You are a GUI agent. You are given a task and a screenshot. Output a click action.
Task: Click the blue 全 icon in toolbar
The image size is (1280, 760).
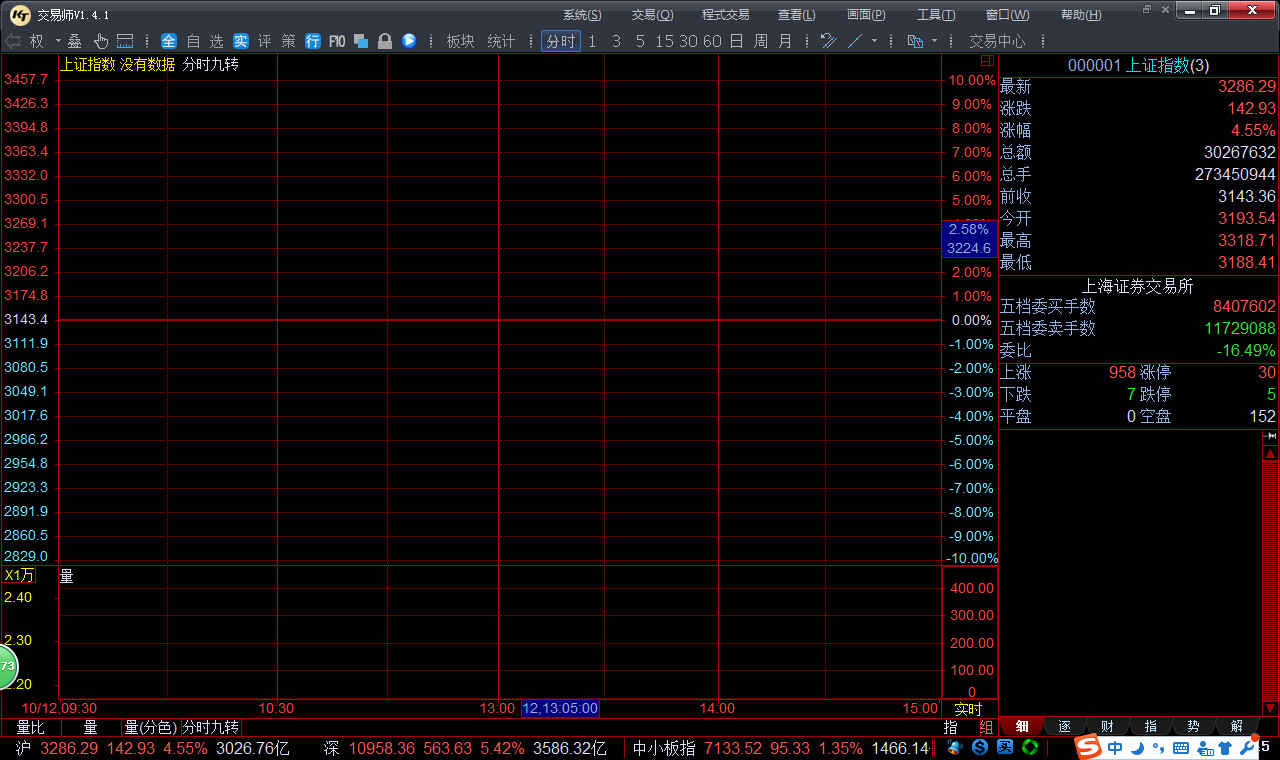(168, 41)
